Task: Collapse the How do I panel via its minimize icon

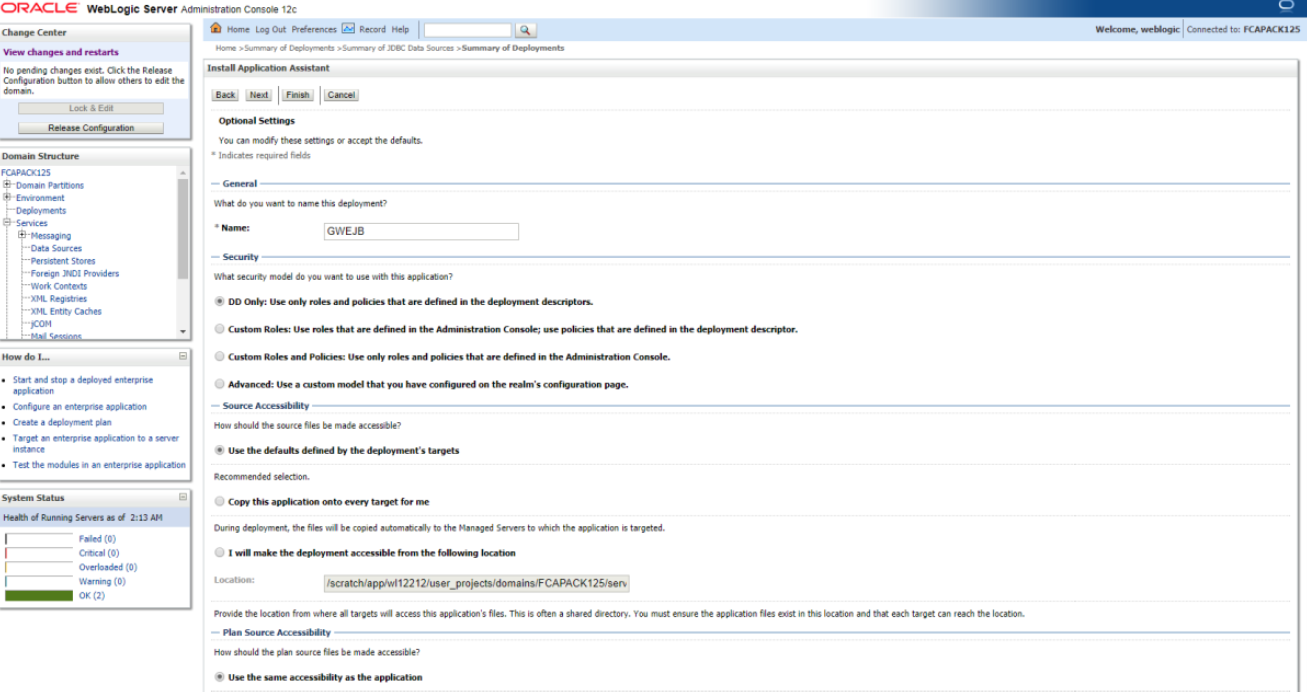Action: click(x=184, y=356)
